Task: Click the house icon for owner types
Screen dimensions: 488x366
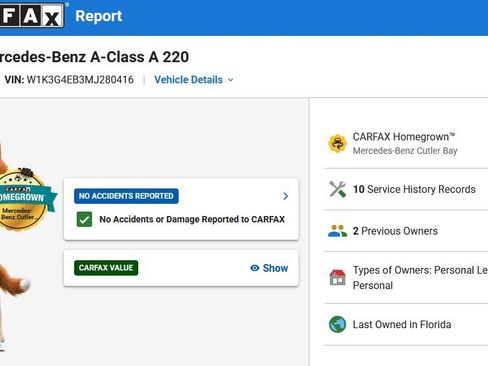Action: pyautogui.click(x=337, y=277)
